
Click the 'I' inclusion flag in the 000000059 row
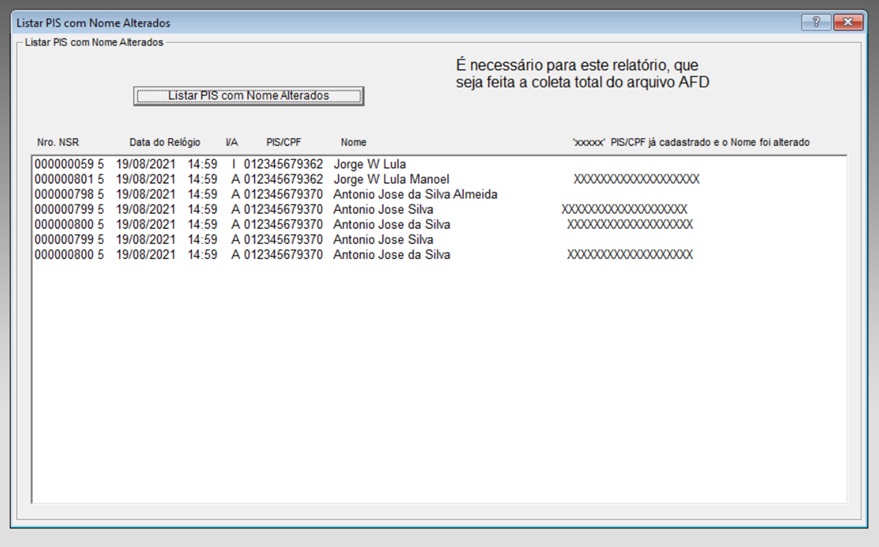(x=234, y=164)
